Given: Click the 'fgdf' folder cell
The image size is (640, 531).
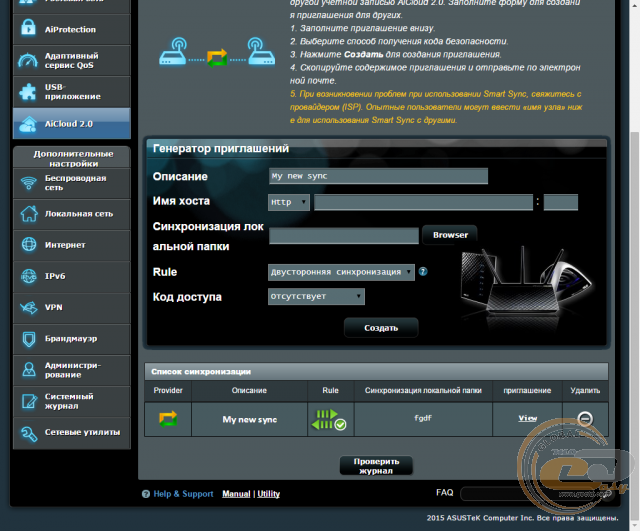Looking at the screenshot, I should [x=423, y=419].
